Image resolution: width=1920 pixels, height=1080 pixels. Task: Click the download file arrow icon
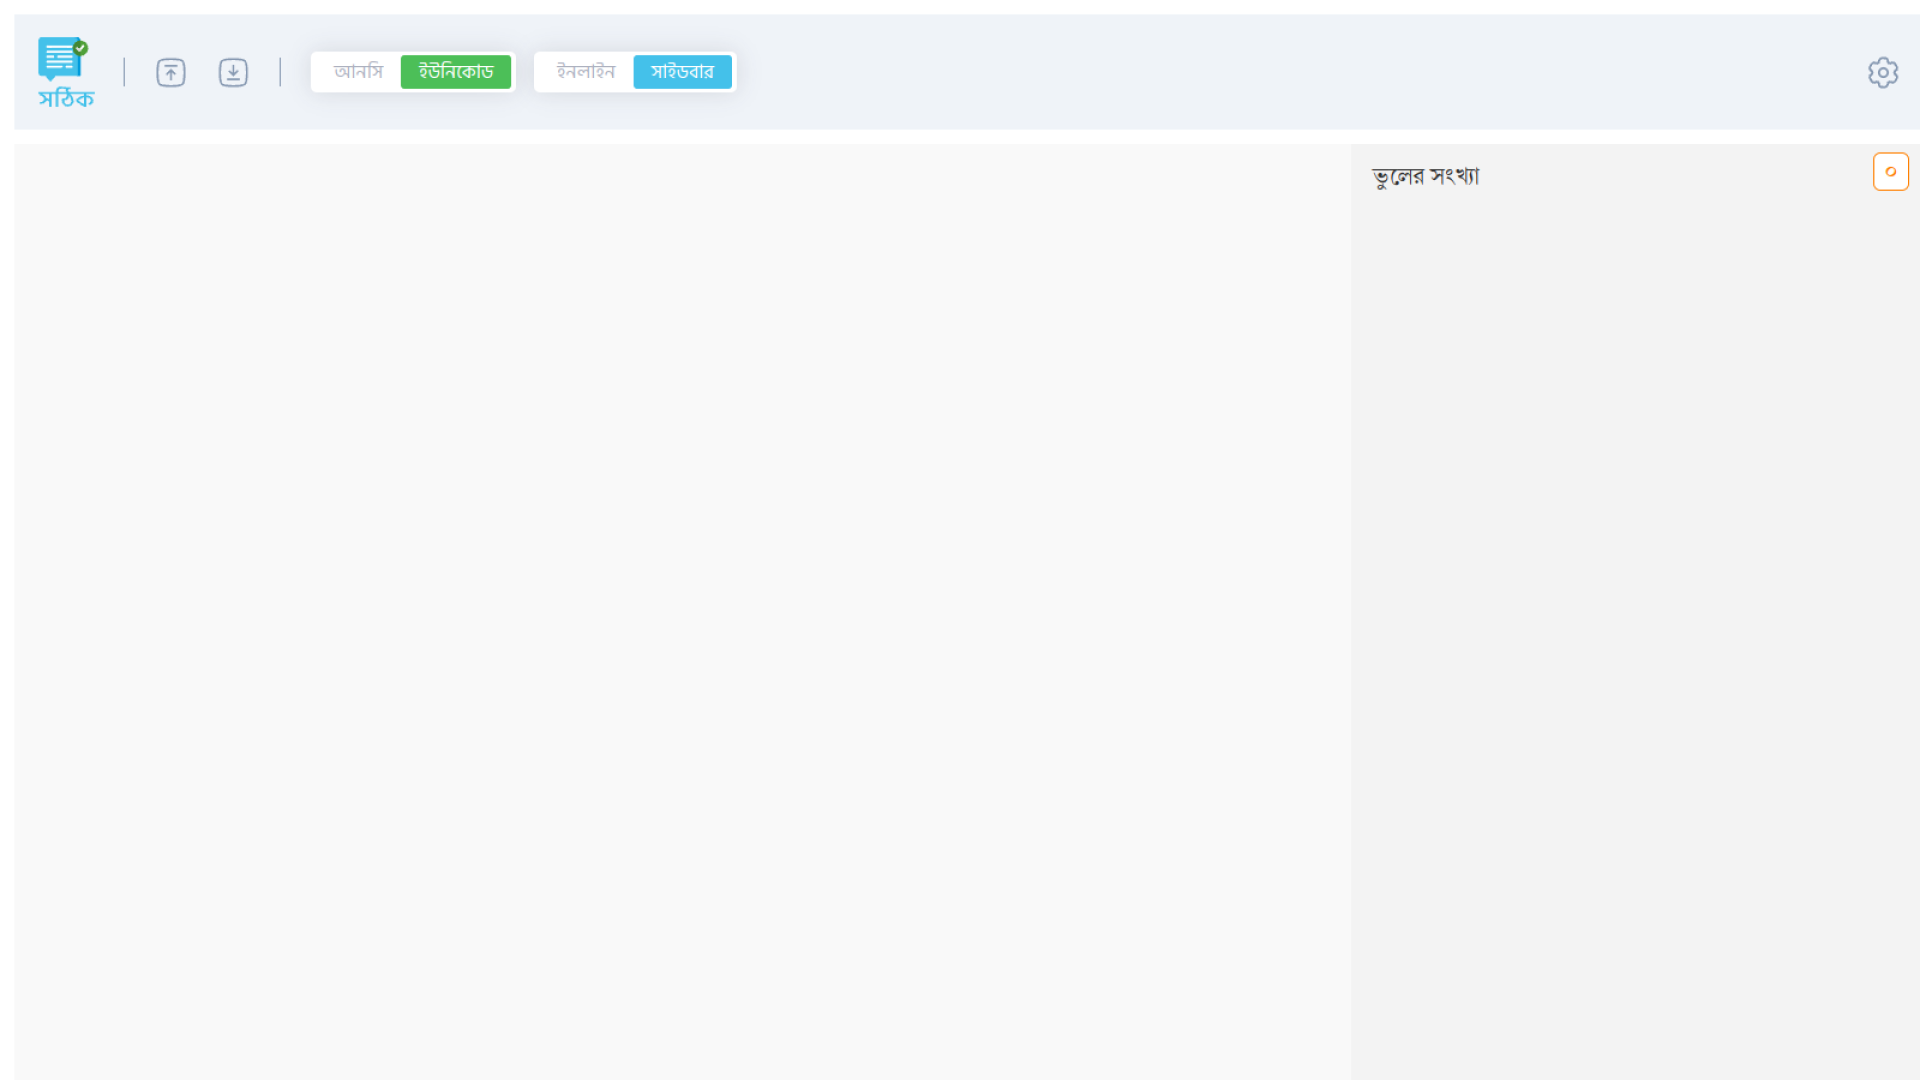pyautogui.click(x=233, y=72)
